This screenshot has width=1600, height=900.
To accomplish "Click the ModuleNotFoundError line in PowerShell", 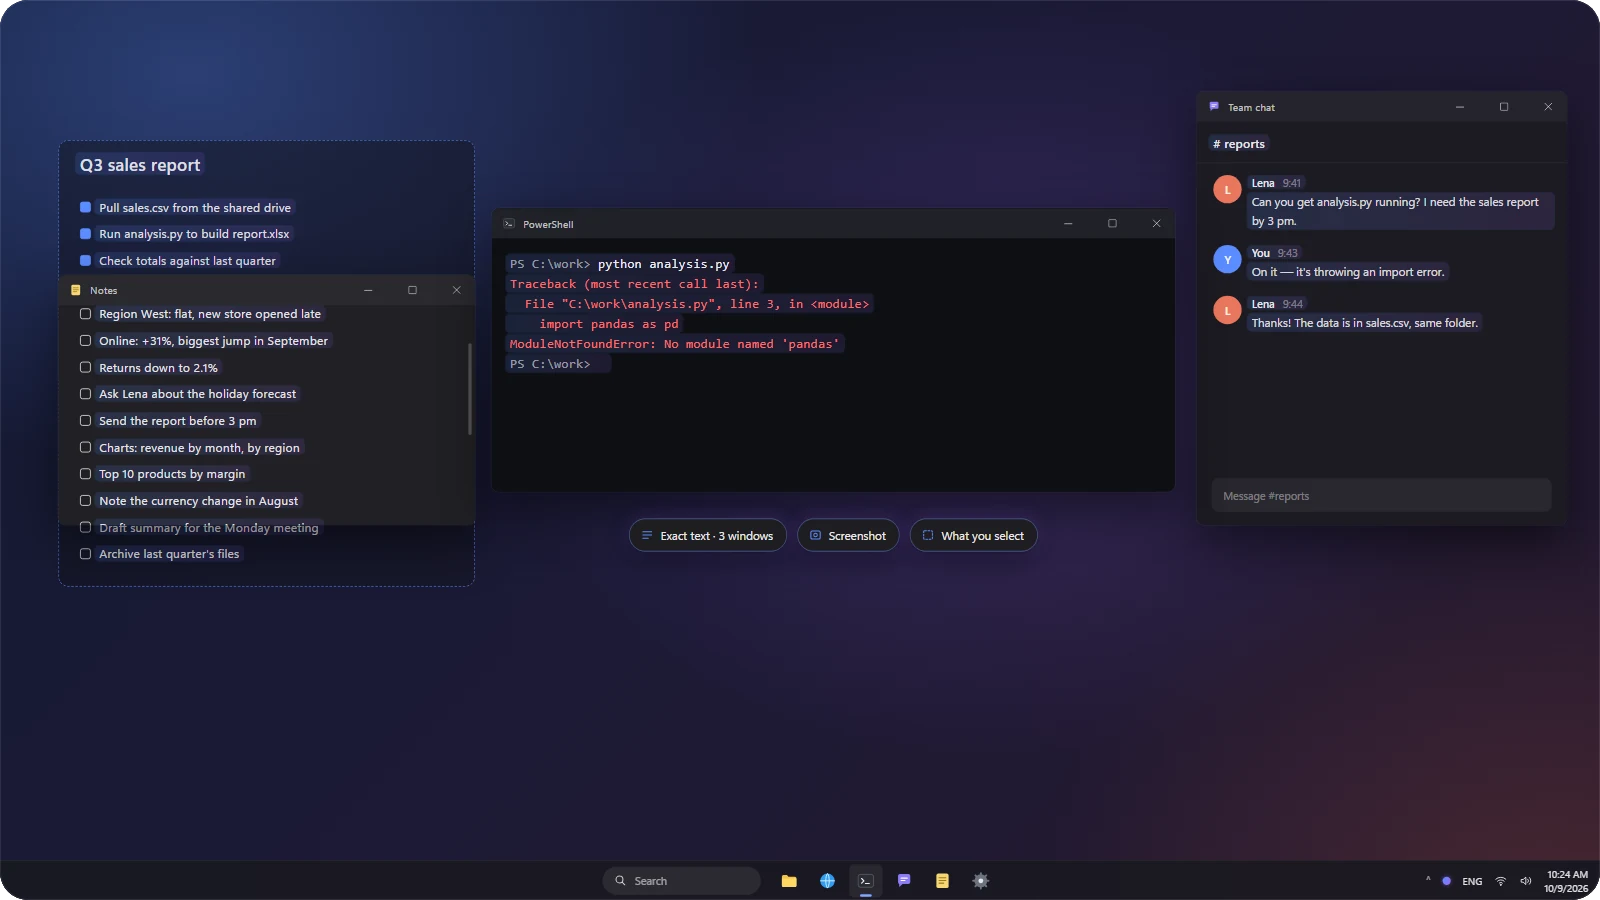I will point(675,344).
